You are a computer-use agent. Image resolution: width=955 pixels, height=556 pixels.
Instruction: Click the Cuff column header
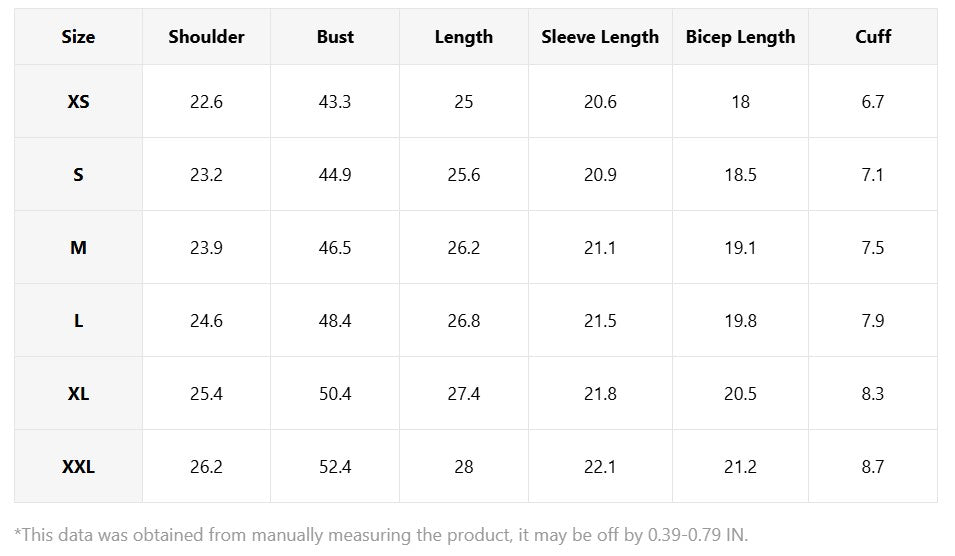tap(873, 37)
